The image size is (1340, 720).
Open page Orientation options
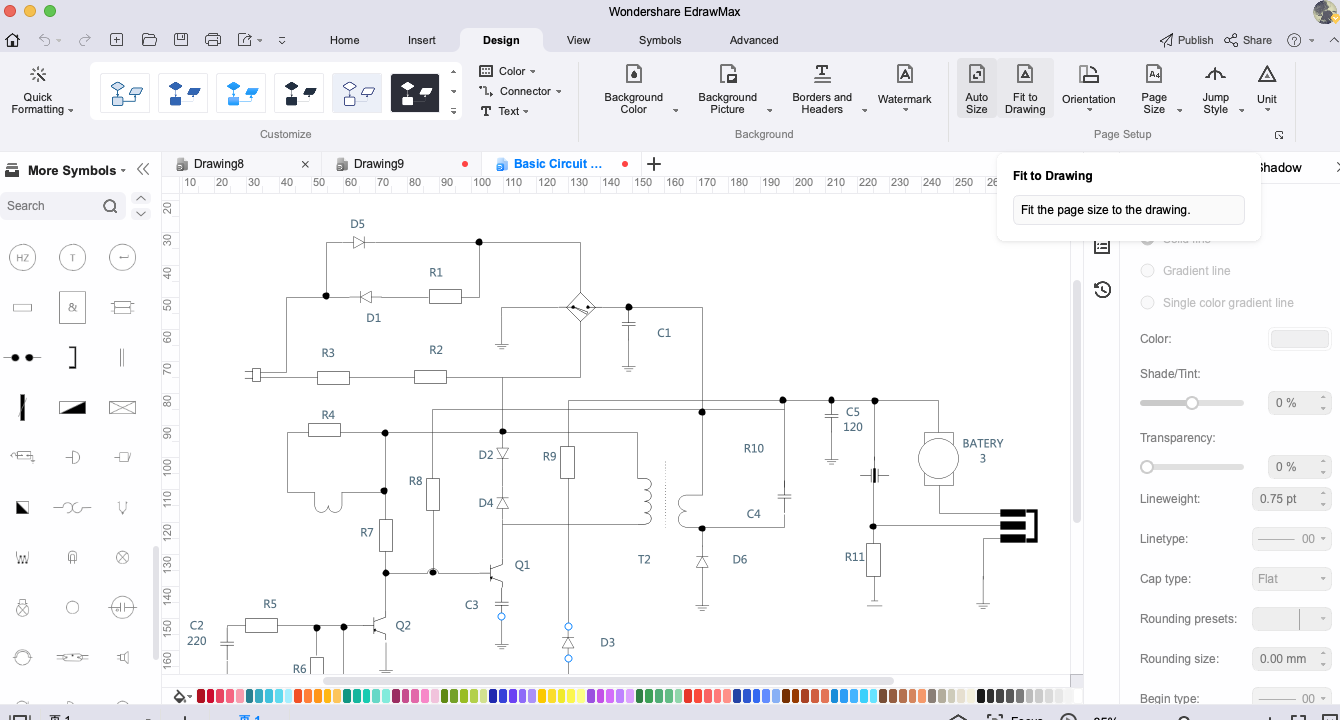[x=1089, y=86]
